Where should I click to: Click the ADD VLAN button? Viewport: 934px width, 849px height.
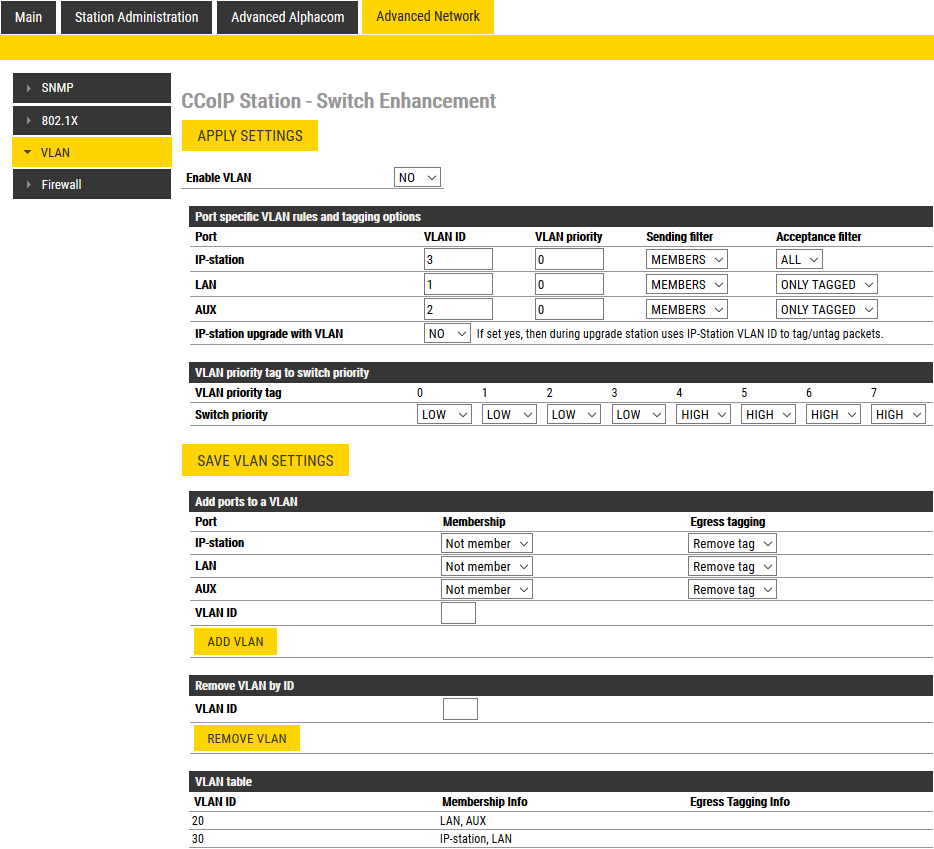[x=235, y=642]
